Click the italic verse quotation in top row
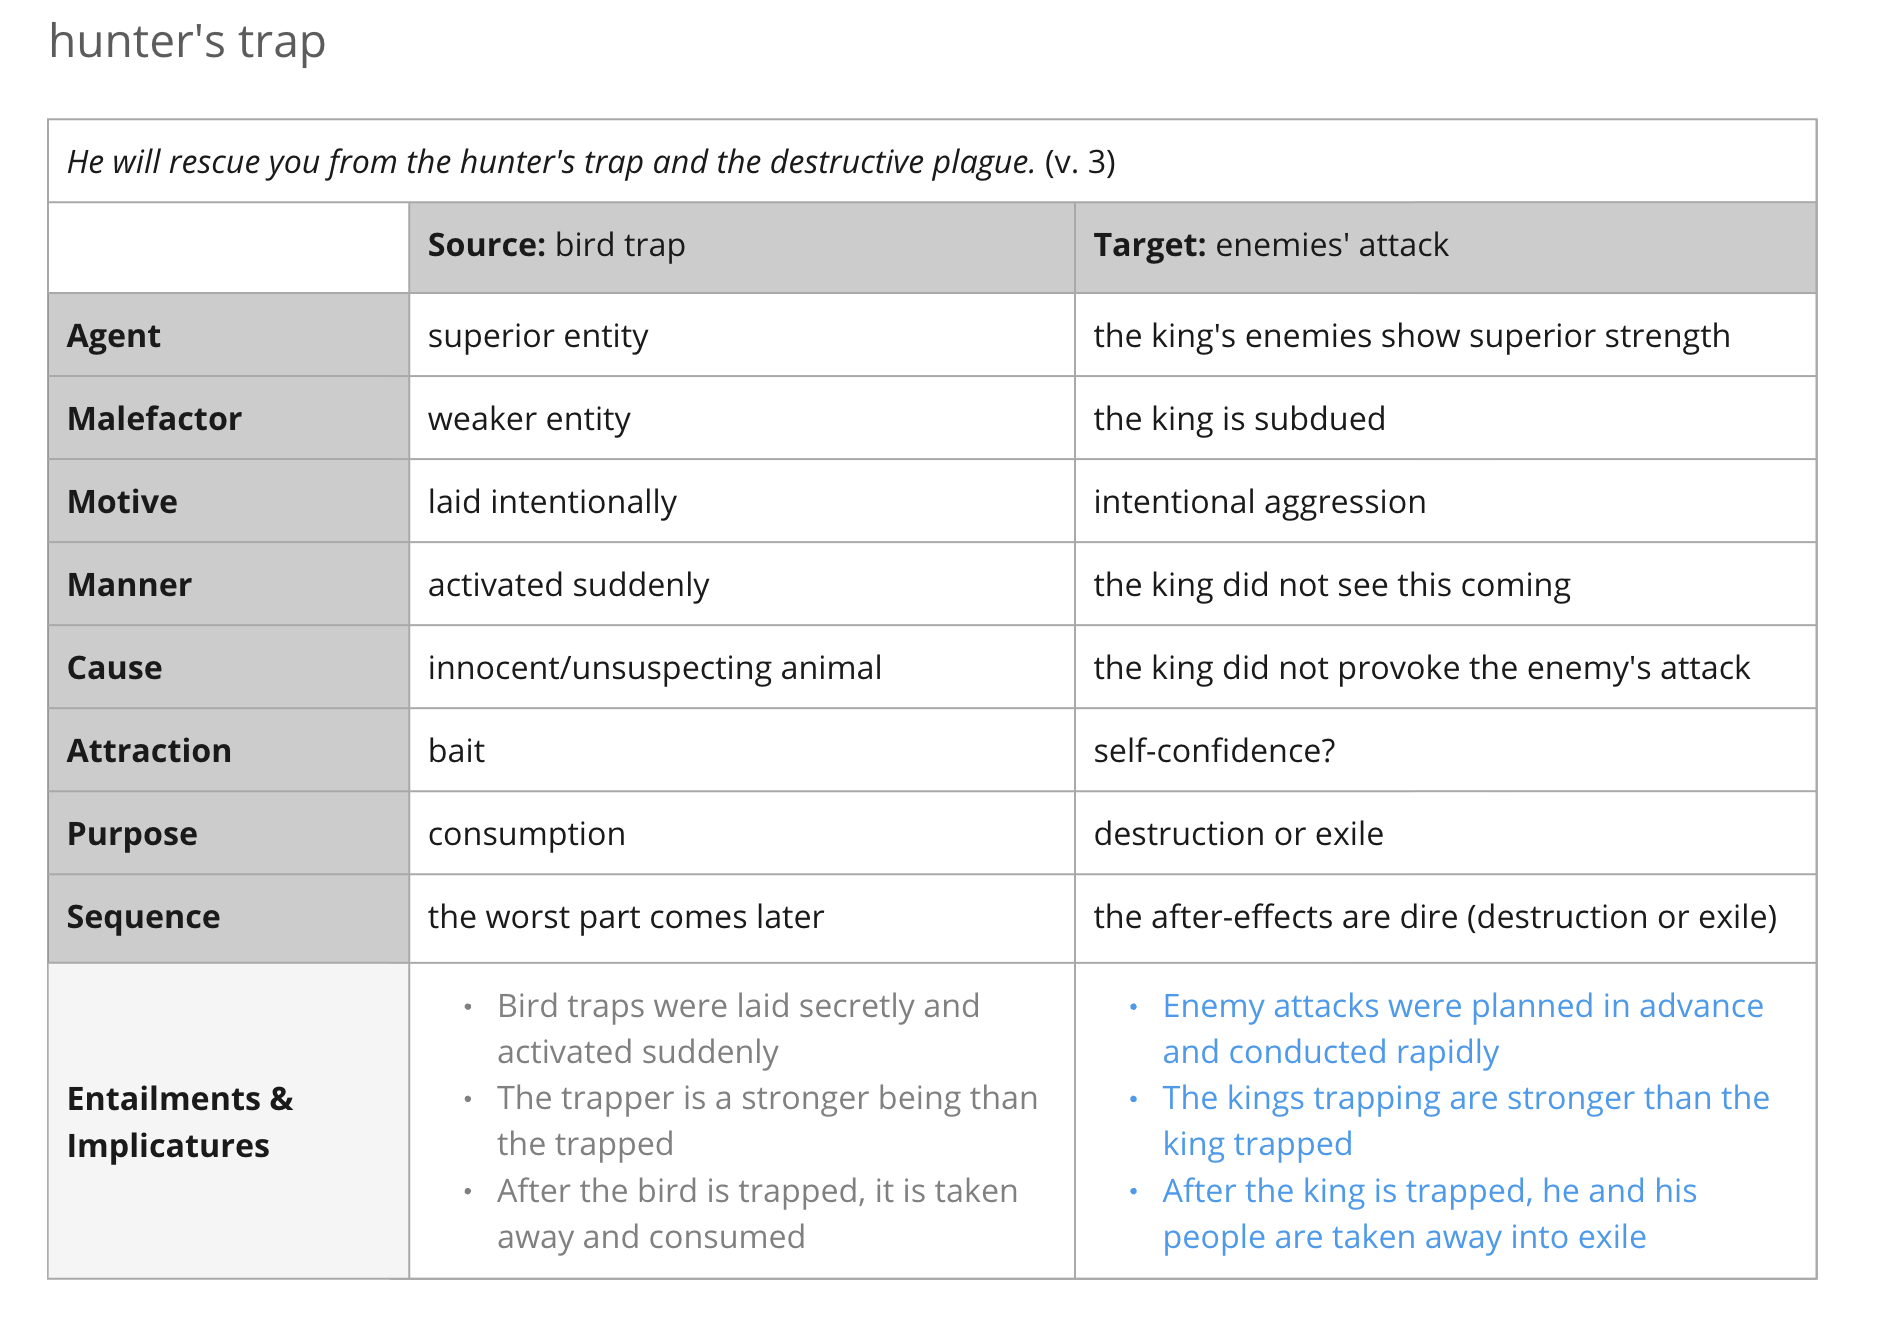This screenshot has width=1882, height=1338. pyautogui.click(x=550, y=162)
